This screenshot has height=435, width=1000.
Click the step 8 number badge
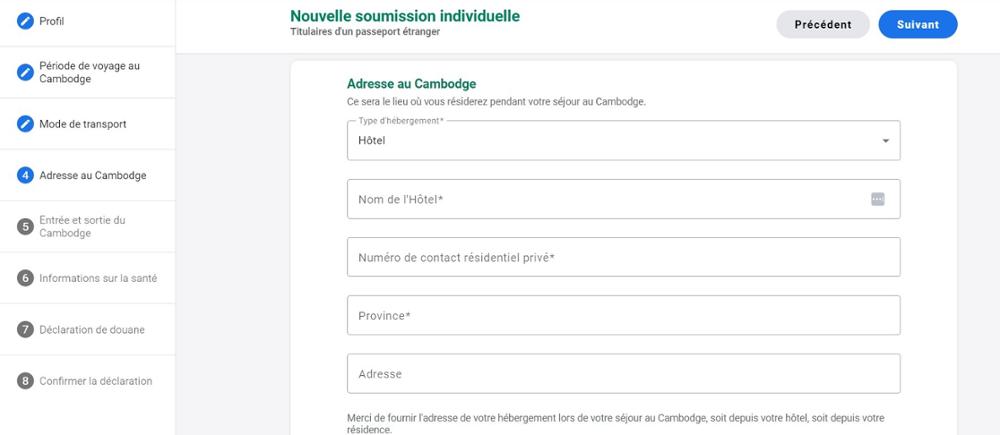pyautogui.click(x=25, y=381)
